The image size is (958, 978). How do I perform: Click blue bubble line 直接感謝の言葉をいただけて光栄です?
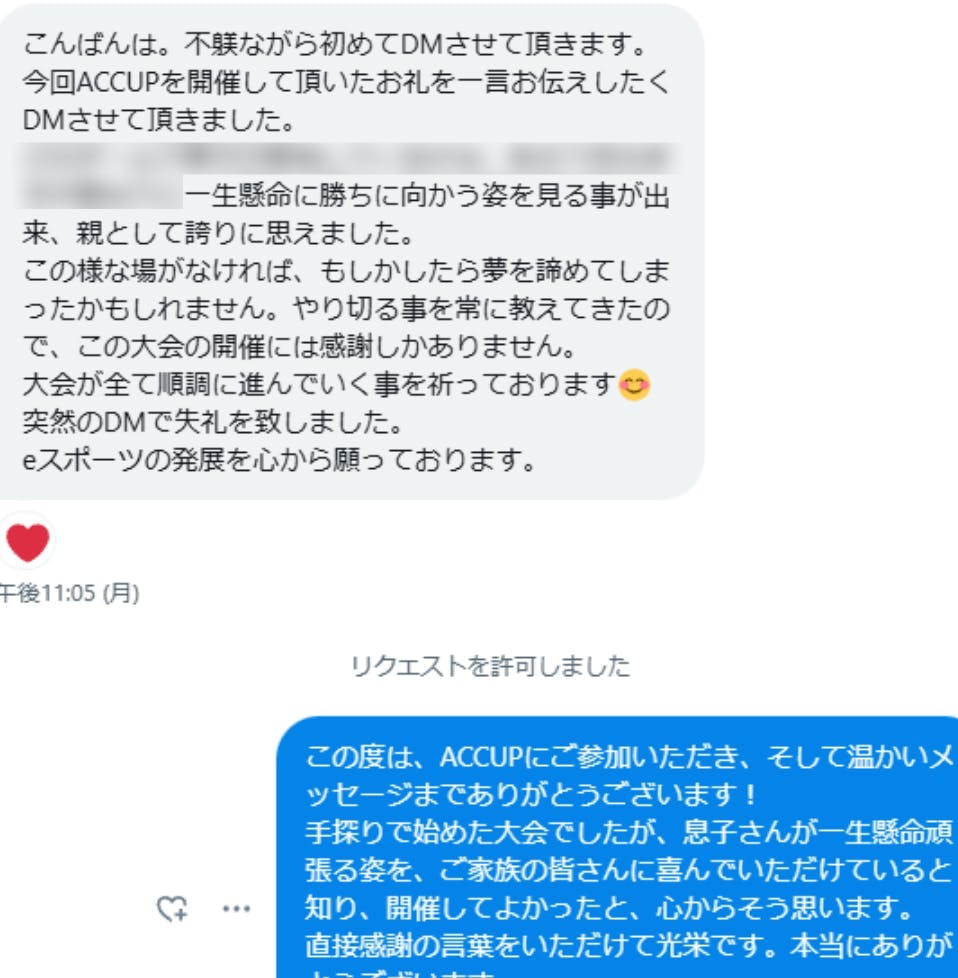[630, 946]
